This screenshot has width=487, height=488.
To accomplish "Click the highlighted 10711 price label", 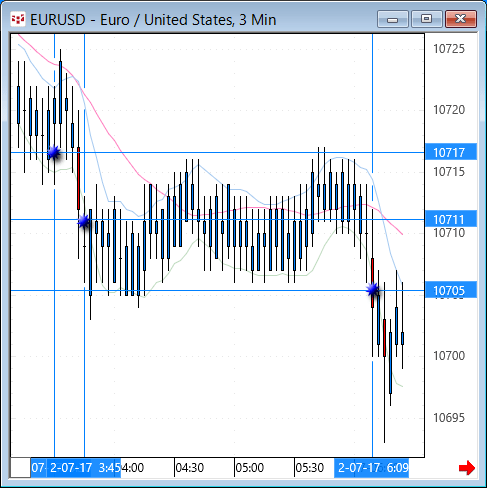I will point(451,219).
